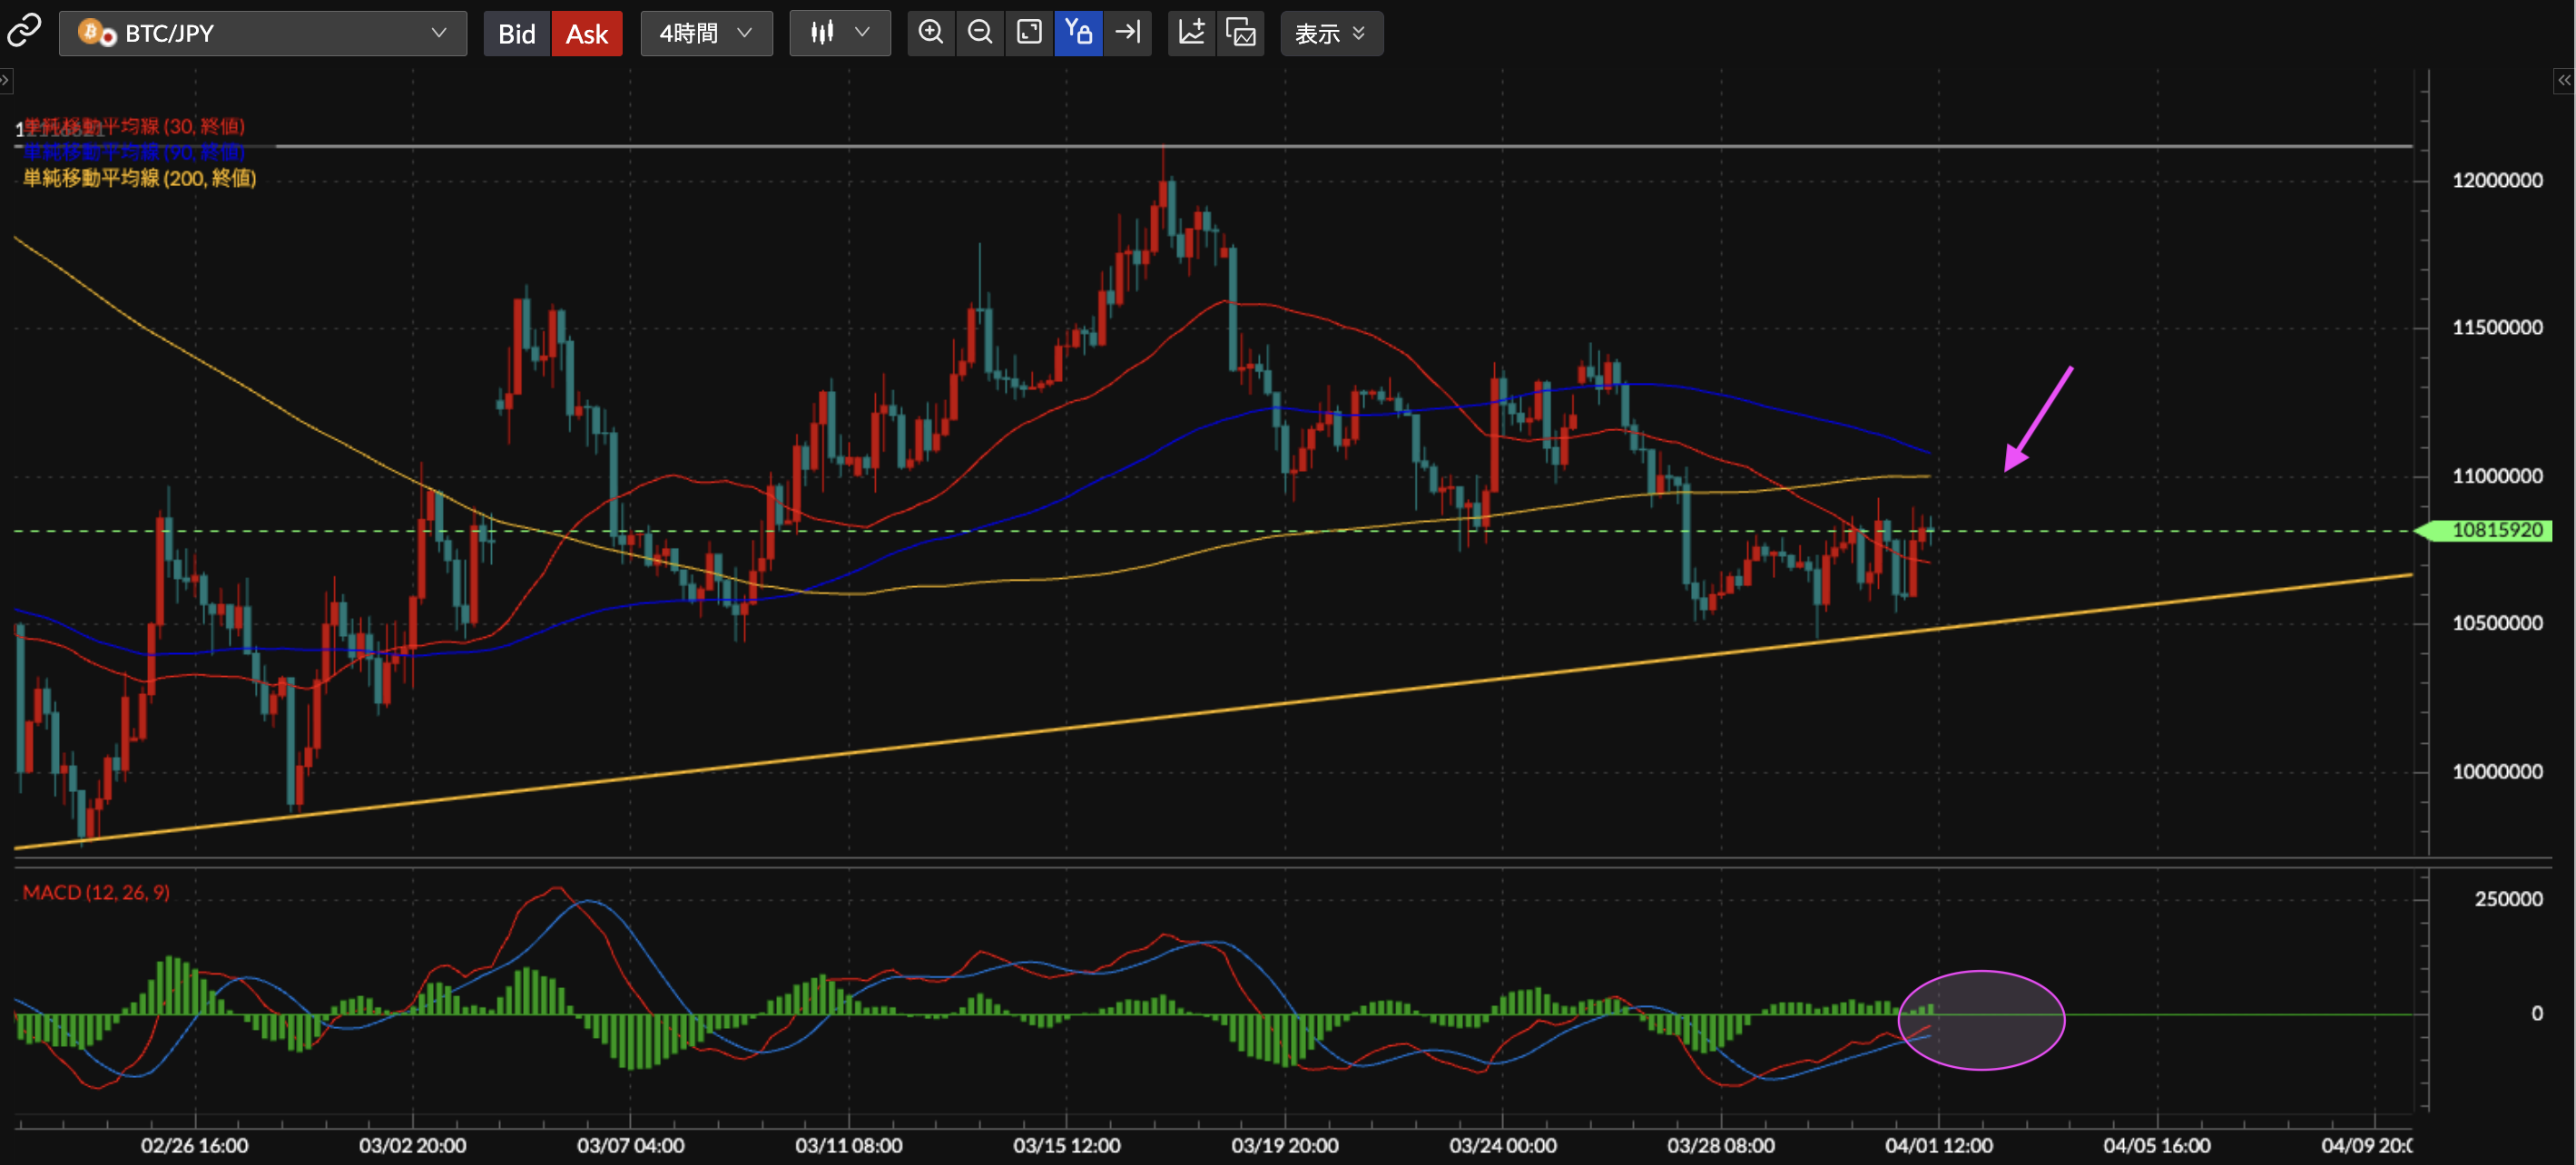The width and height of the screenshot is (2576, 1165).
Task: Zoom in on the chart
Action: point(930,32)
